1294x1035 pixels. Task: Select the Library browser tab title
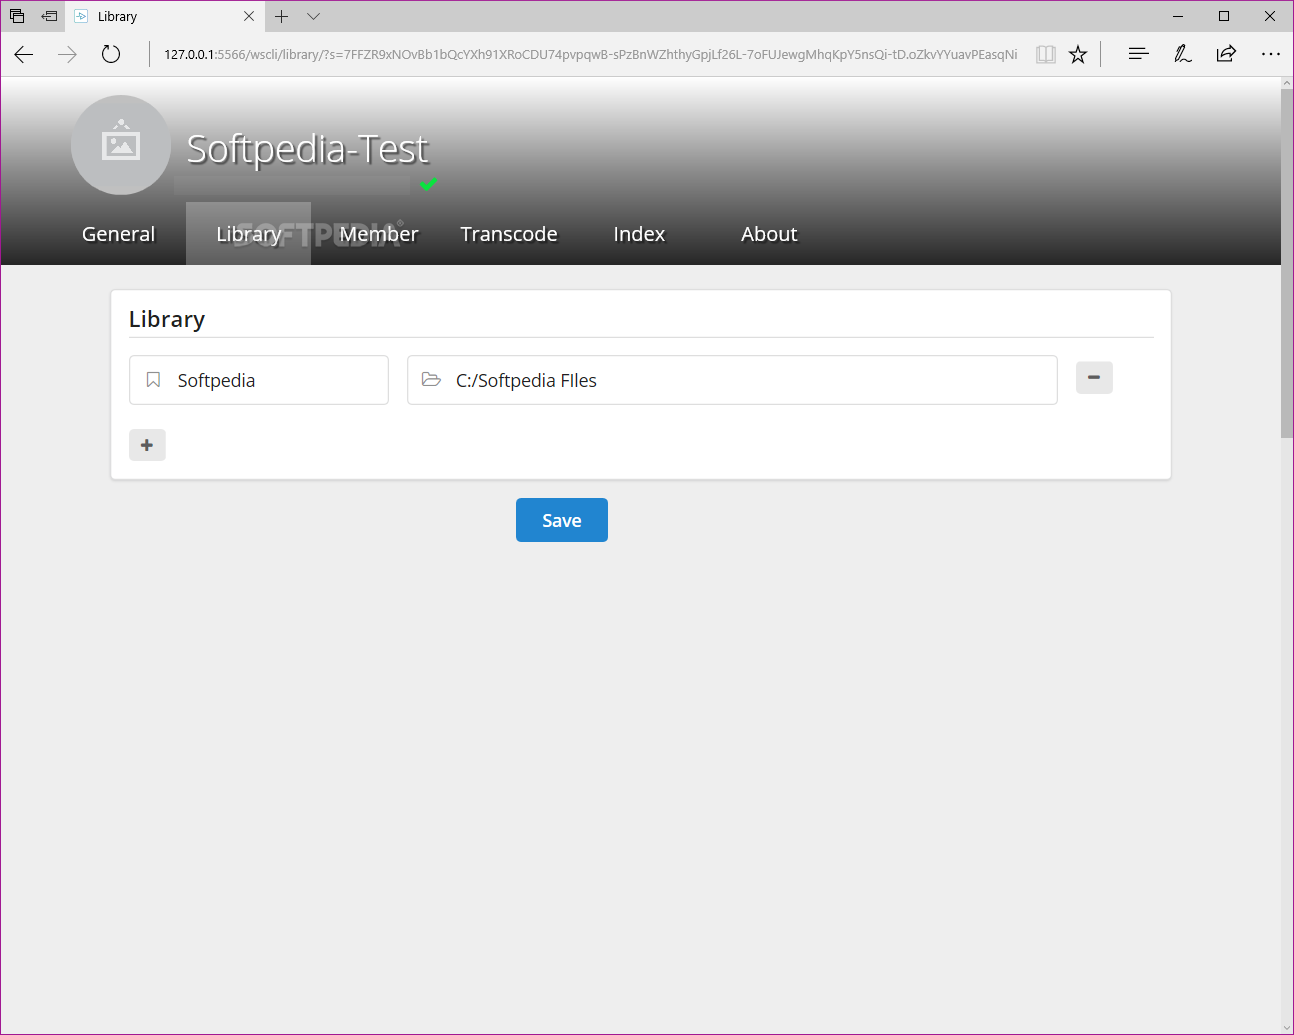(x=117, y=17)
